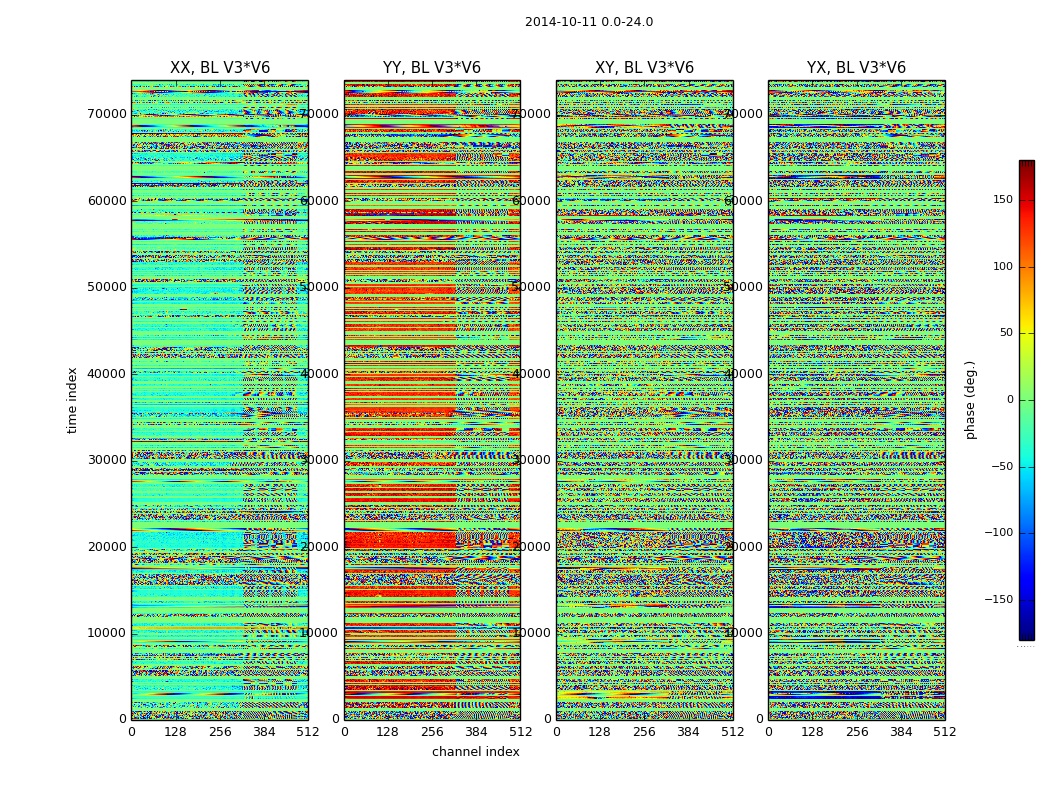Select the XX, BL V3*V6 subplot title
This screenshot has width=1050, height=800.
point(219,68)
